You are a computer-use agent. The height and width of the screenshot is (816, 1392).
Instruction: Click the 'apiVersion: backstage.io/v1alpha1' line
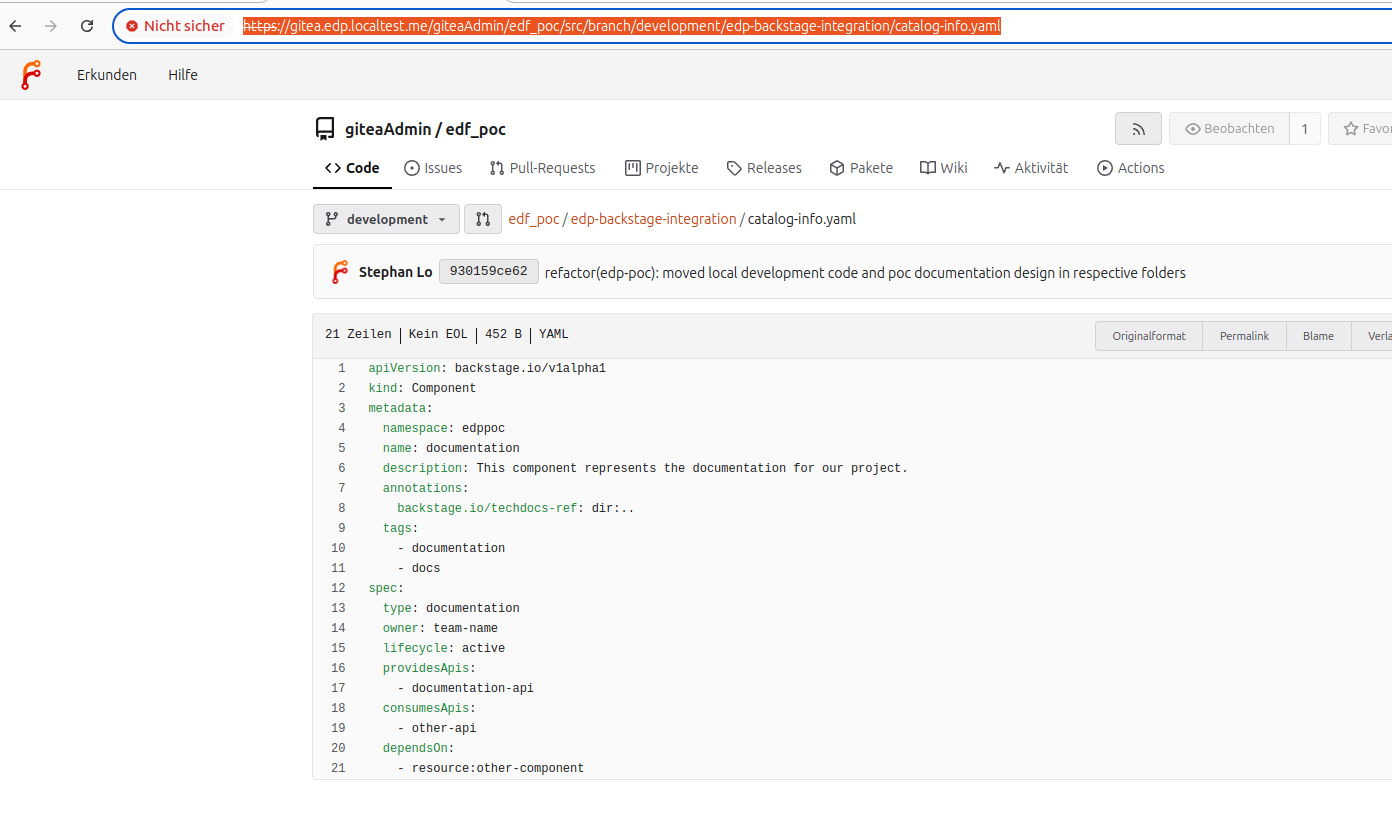click(x=487, y=368)
